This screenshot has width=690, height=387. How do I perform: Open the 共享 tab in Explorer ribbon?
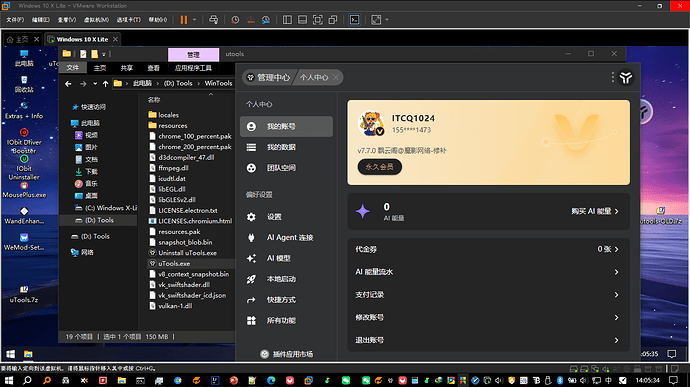pos(127,68)
